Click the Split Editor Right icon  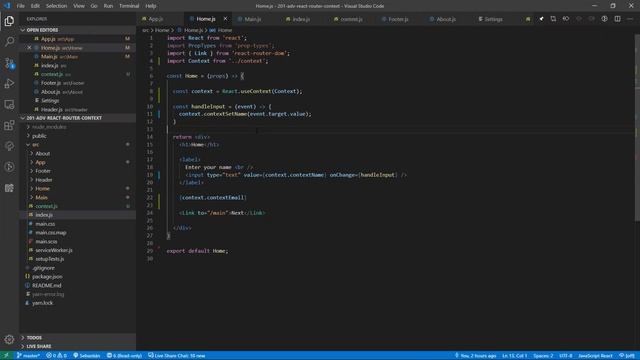point(617,19)
